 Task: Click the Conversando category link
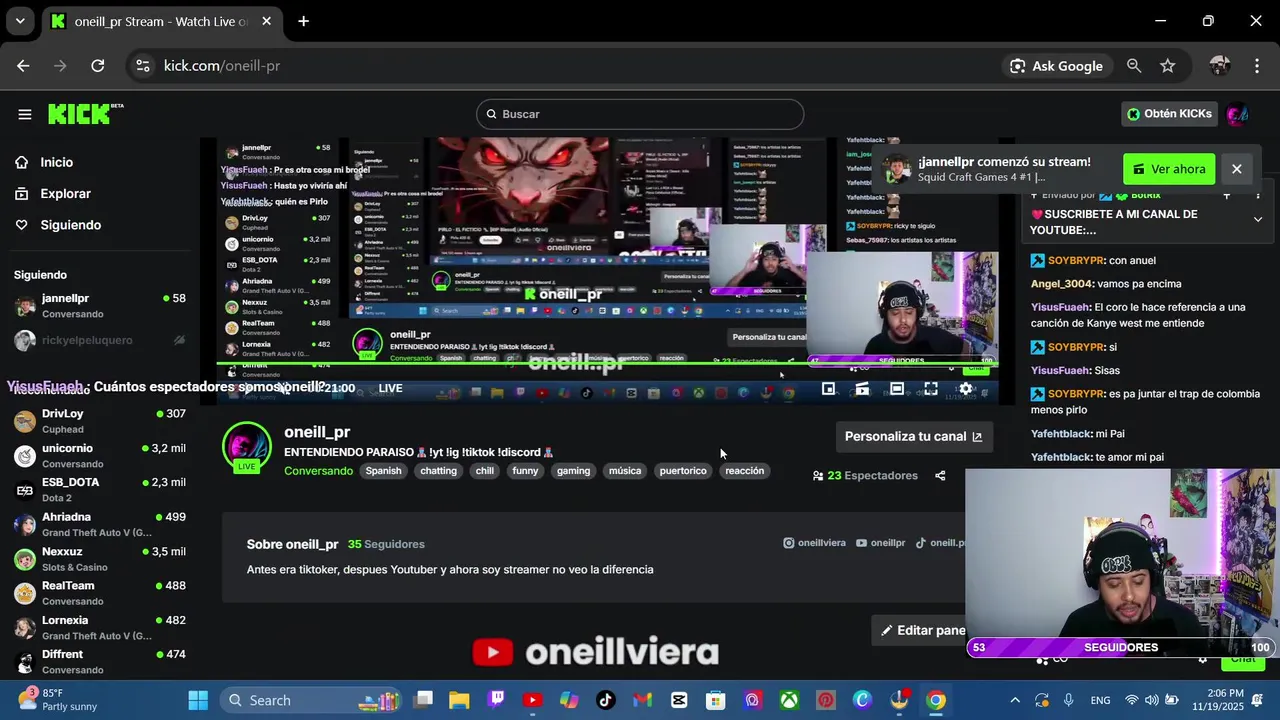[318, 471]
